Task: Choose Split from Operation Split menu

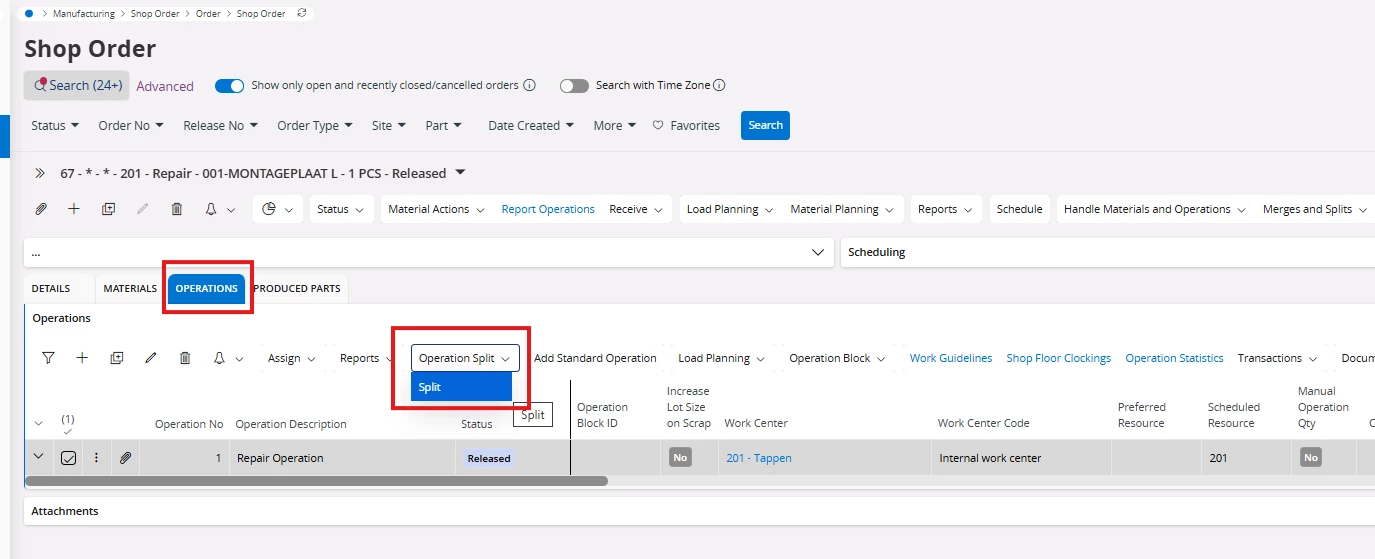Action: [461, 387]
